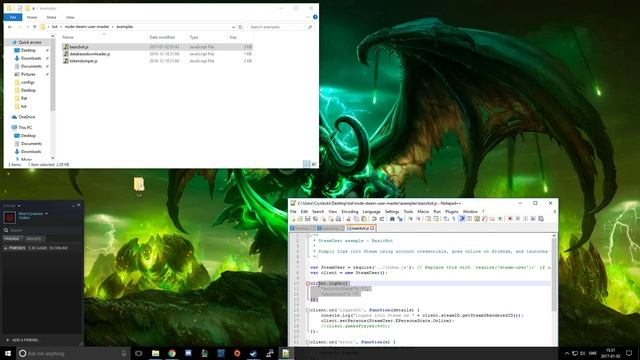Click the Undo arrow in Notepad++ toolbar

(373, 219)
